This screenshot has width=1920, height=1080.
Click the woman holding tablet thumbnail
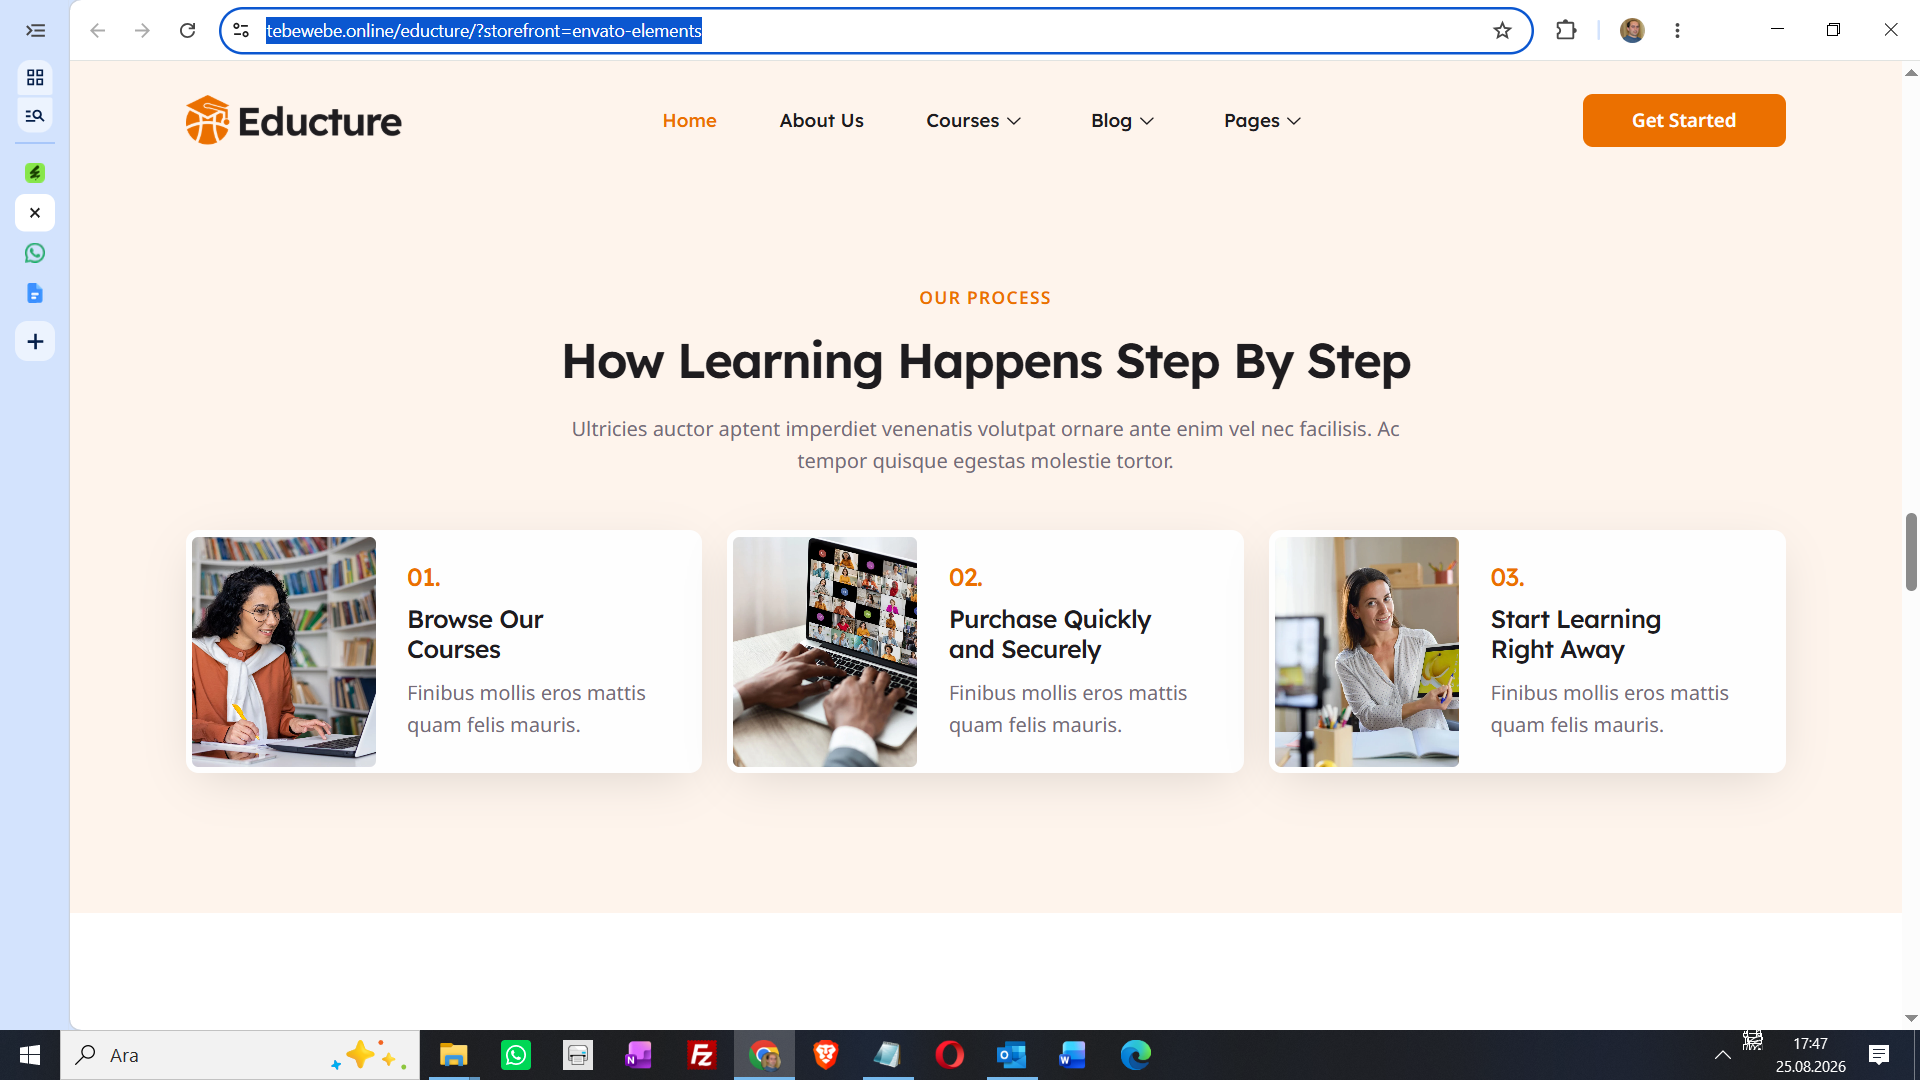(1367, 652)
